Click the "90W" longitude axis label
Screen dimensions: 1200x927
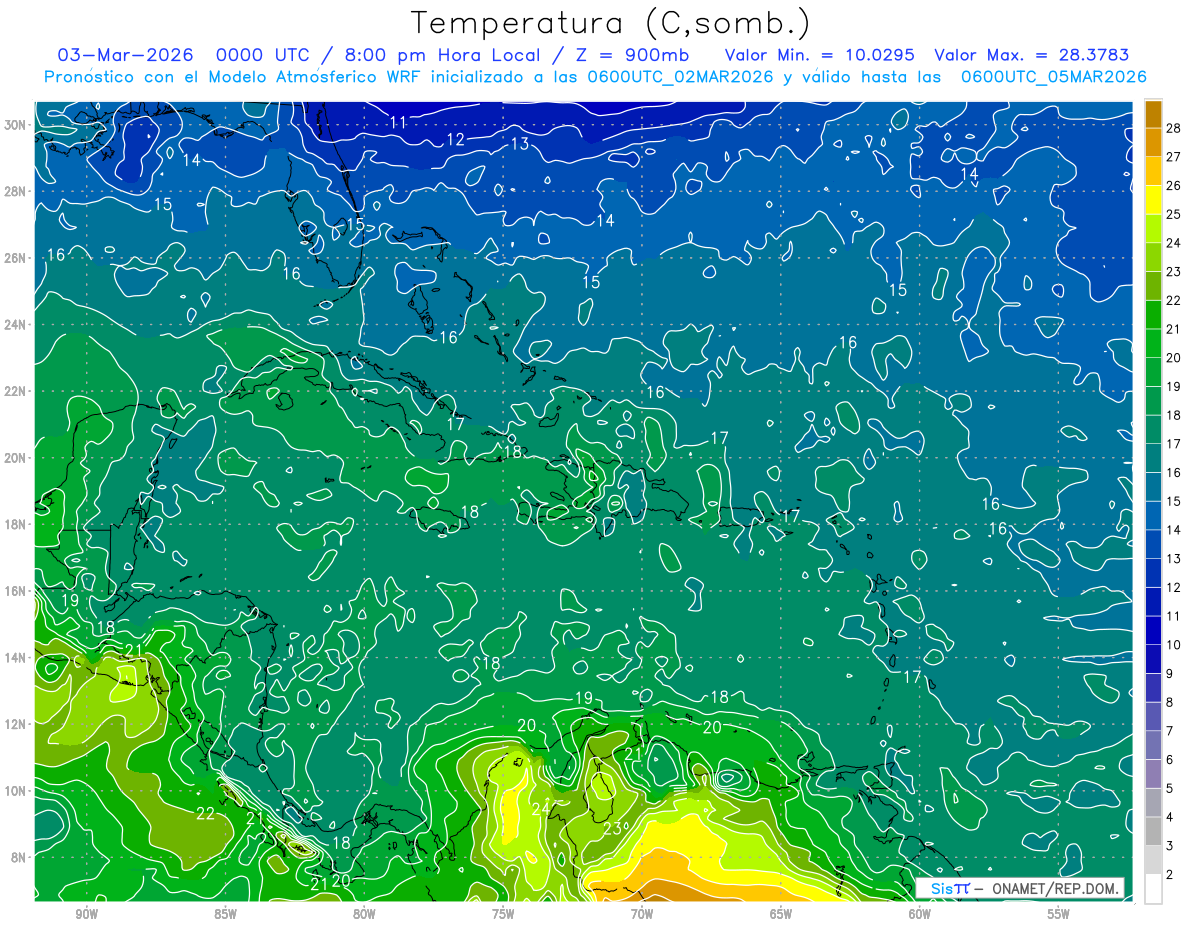pyautogui.click(x=87, y=914)
